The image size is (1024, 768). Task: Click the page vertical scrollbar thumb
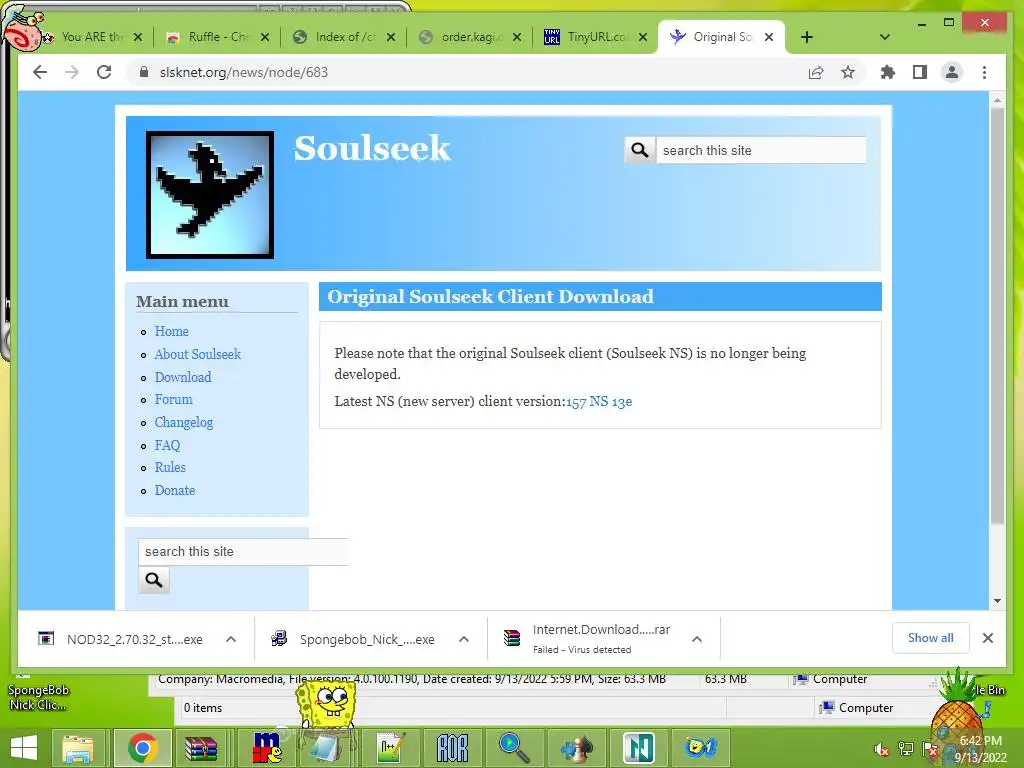(x=997, y=315)
